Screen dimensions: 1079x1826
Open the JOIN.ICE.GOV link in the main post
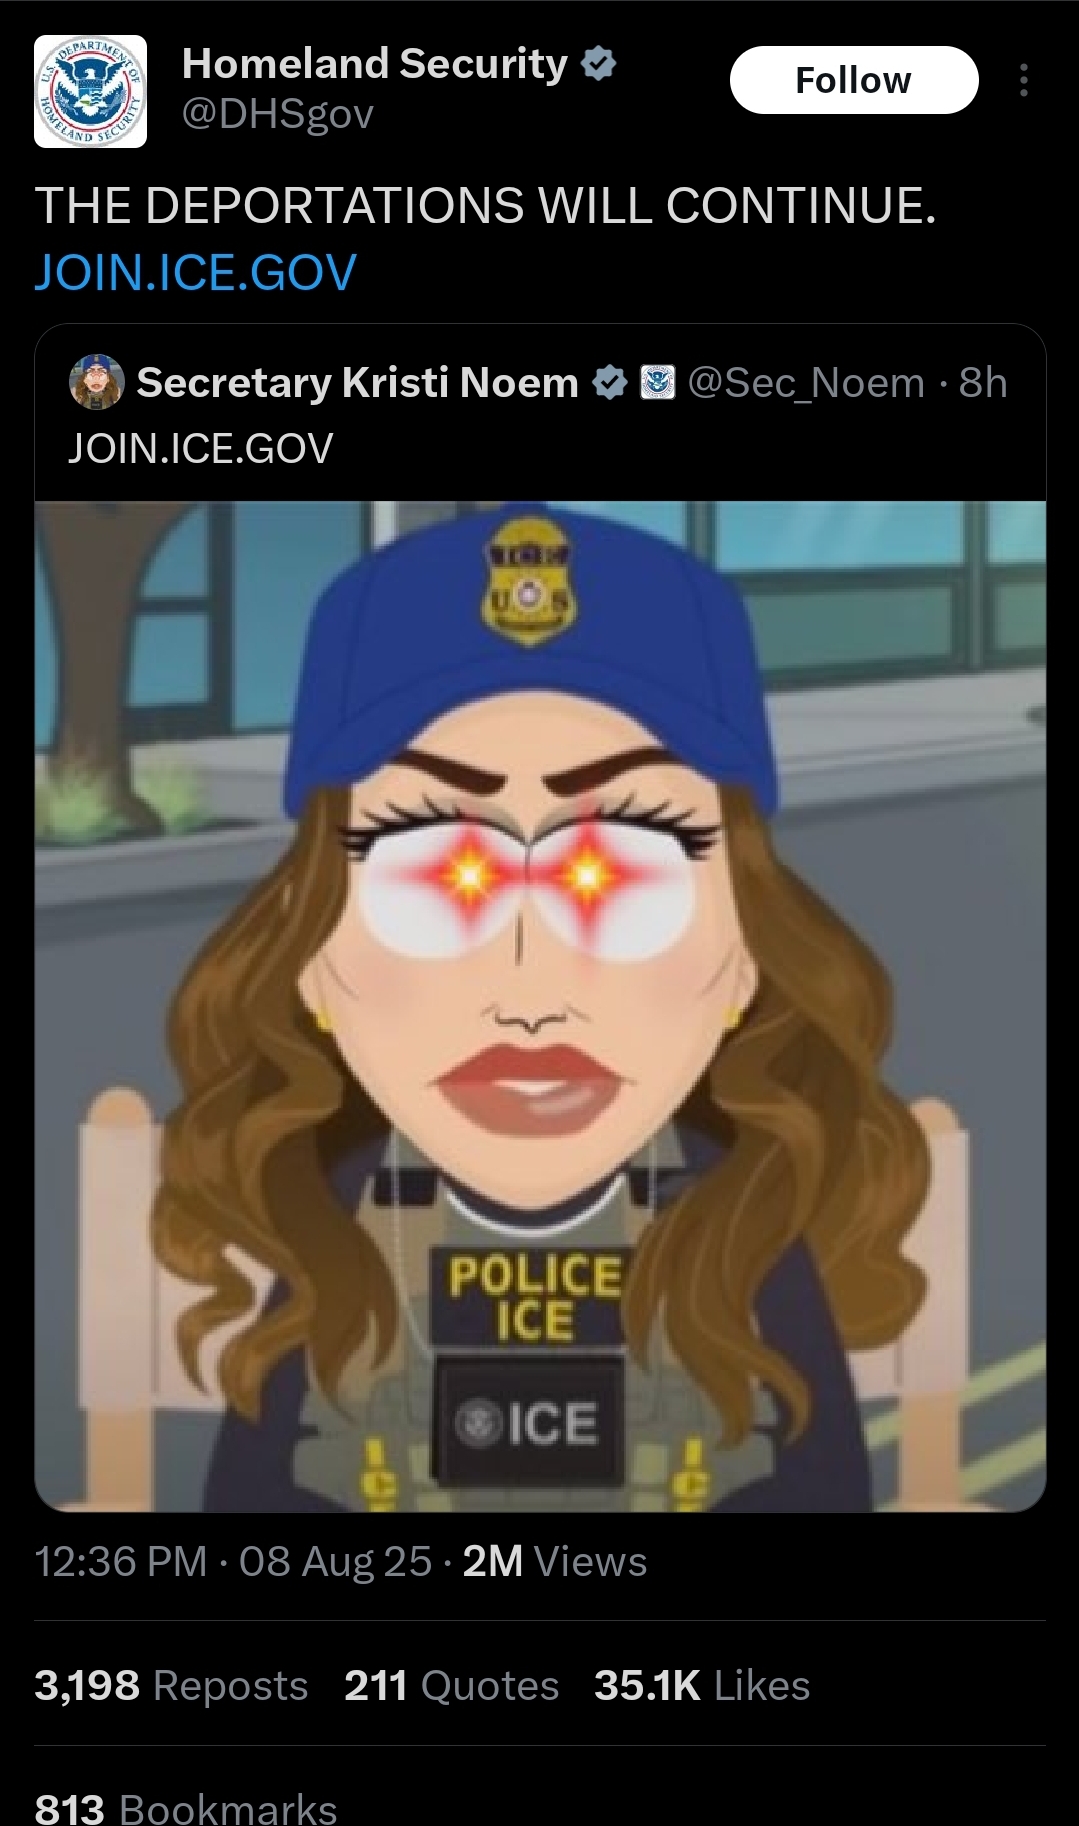click(x=196, y=272)
